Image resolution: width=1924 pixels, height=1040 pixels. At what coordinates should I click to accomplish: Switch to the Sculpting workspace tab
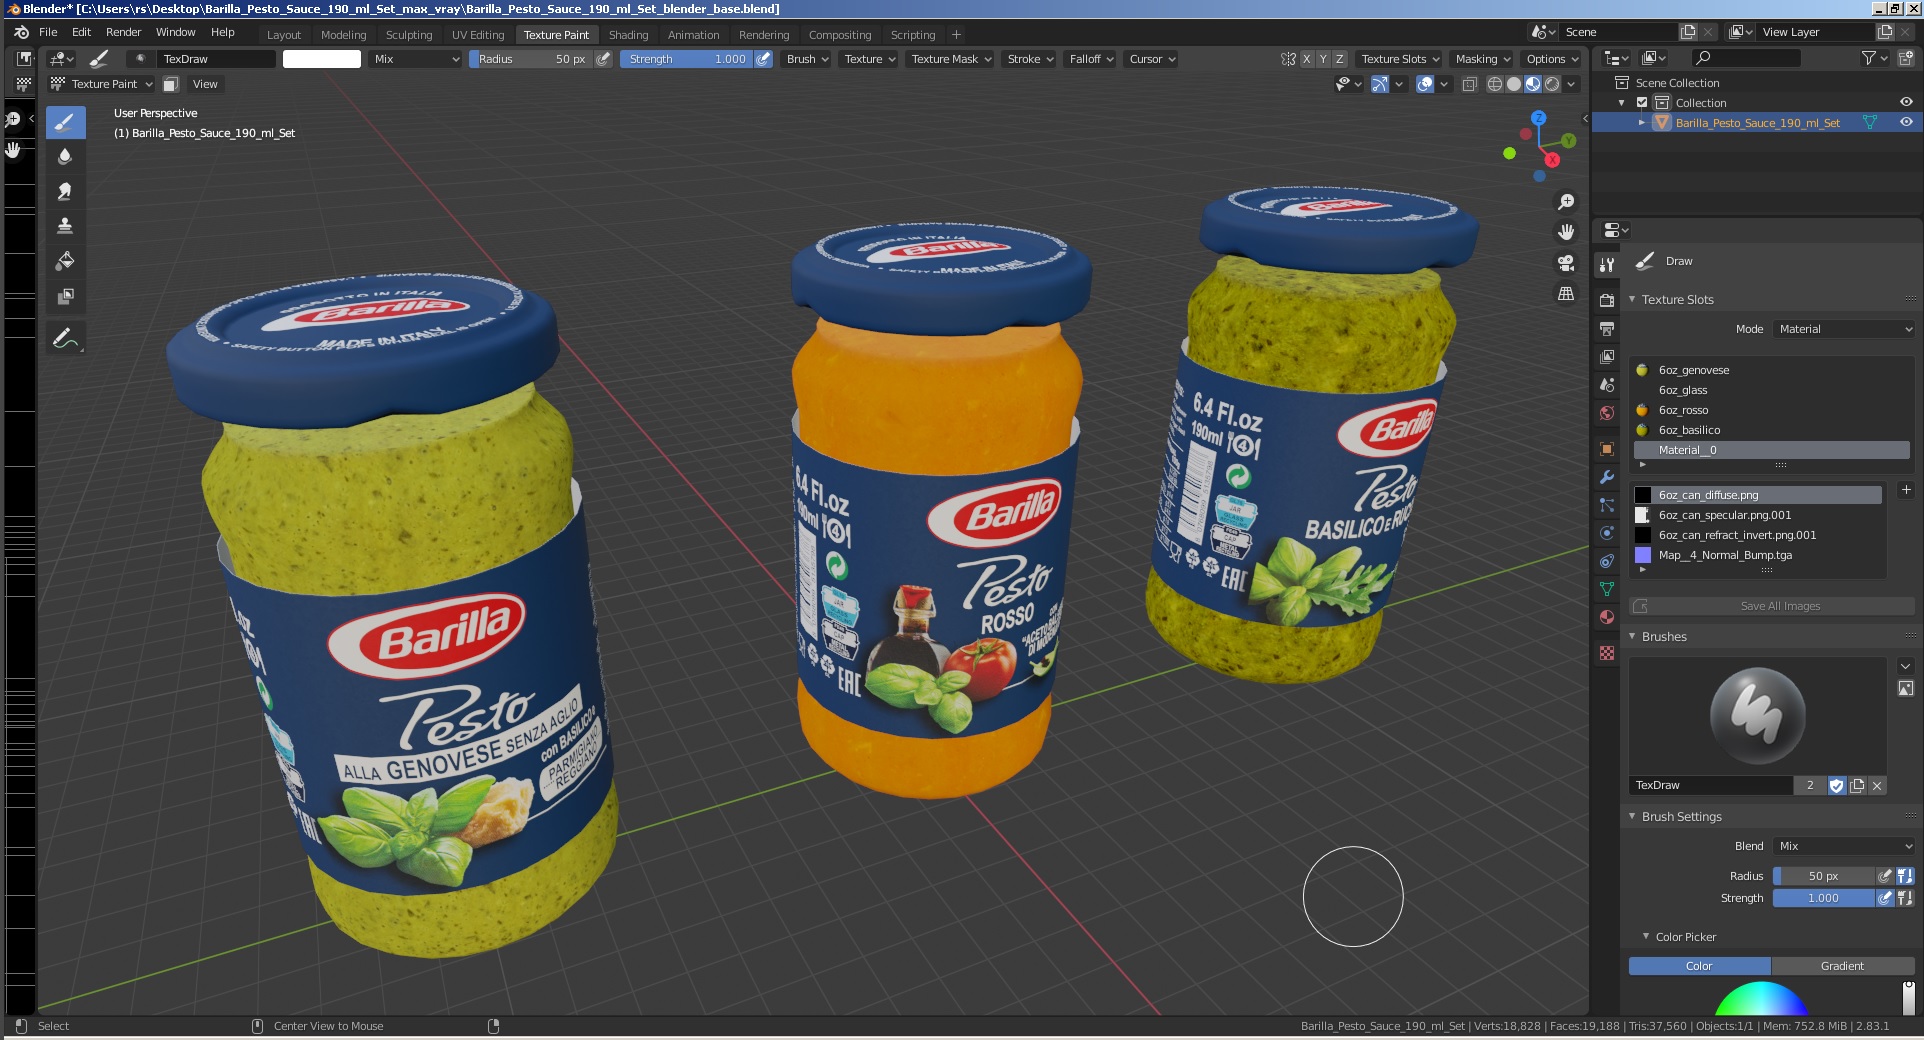(x=409, y=34)
